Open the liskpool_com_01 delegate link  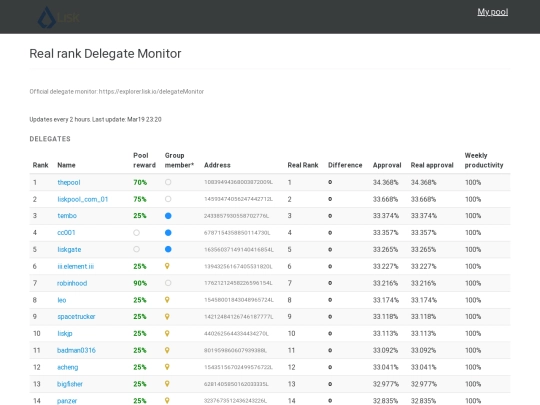[83, 199]
